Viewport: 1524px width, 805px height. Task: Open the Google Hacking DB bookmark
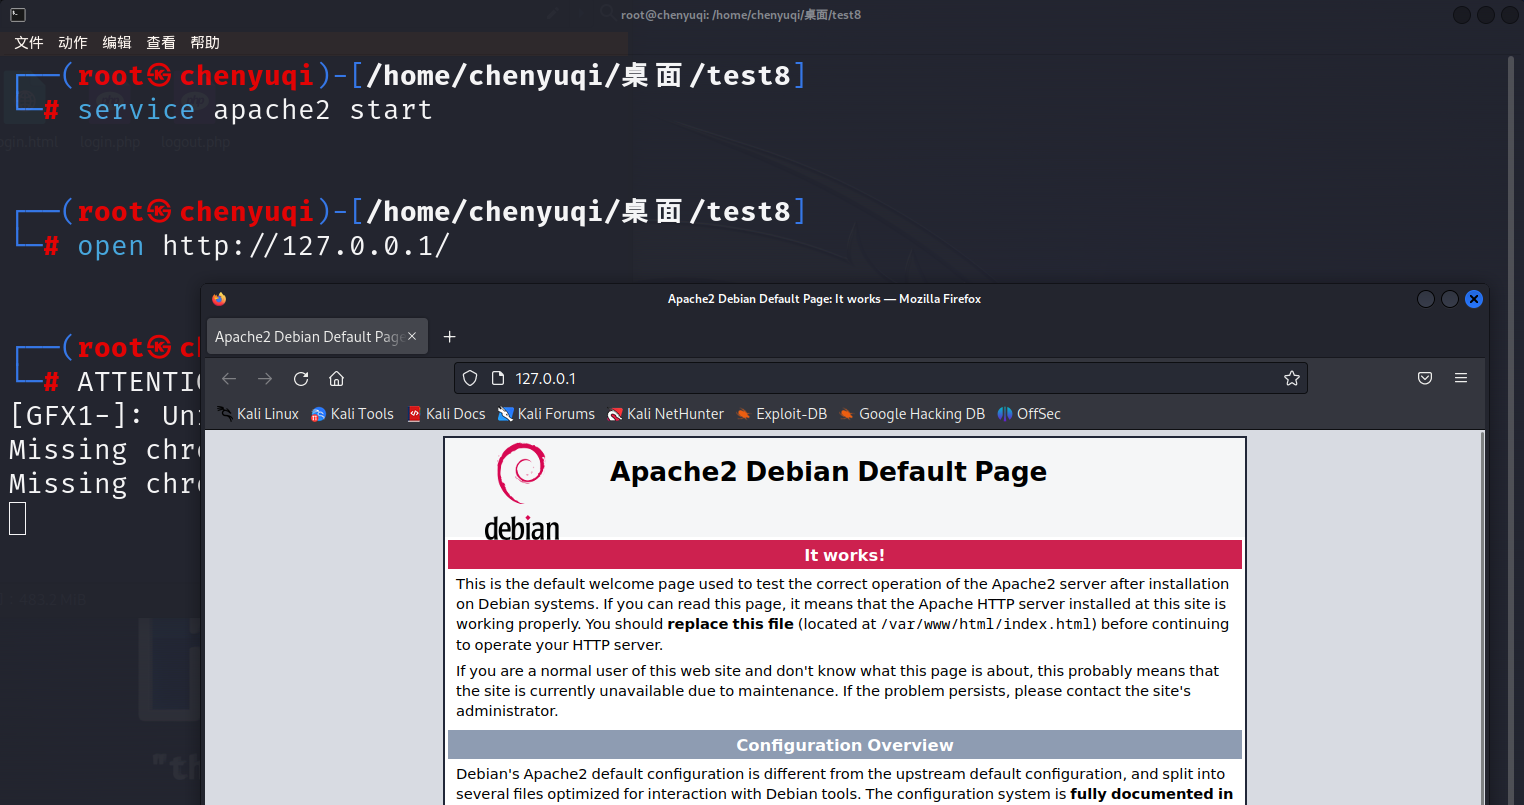click(912, 414)
